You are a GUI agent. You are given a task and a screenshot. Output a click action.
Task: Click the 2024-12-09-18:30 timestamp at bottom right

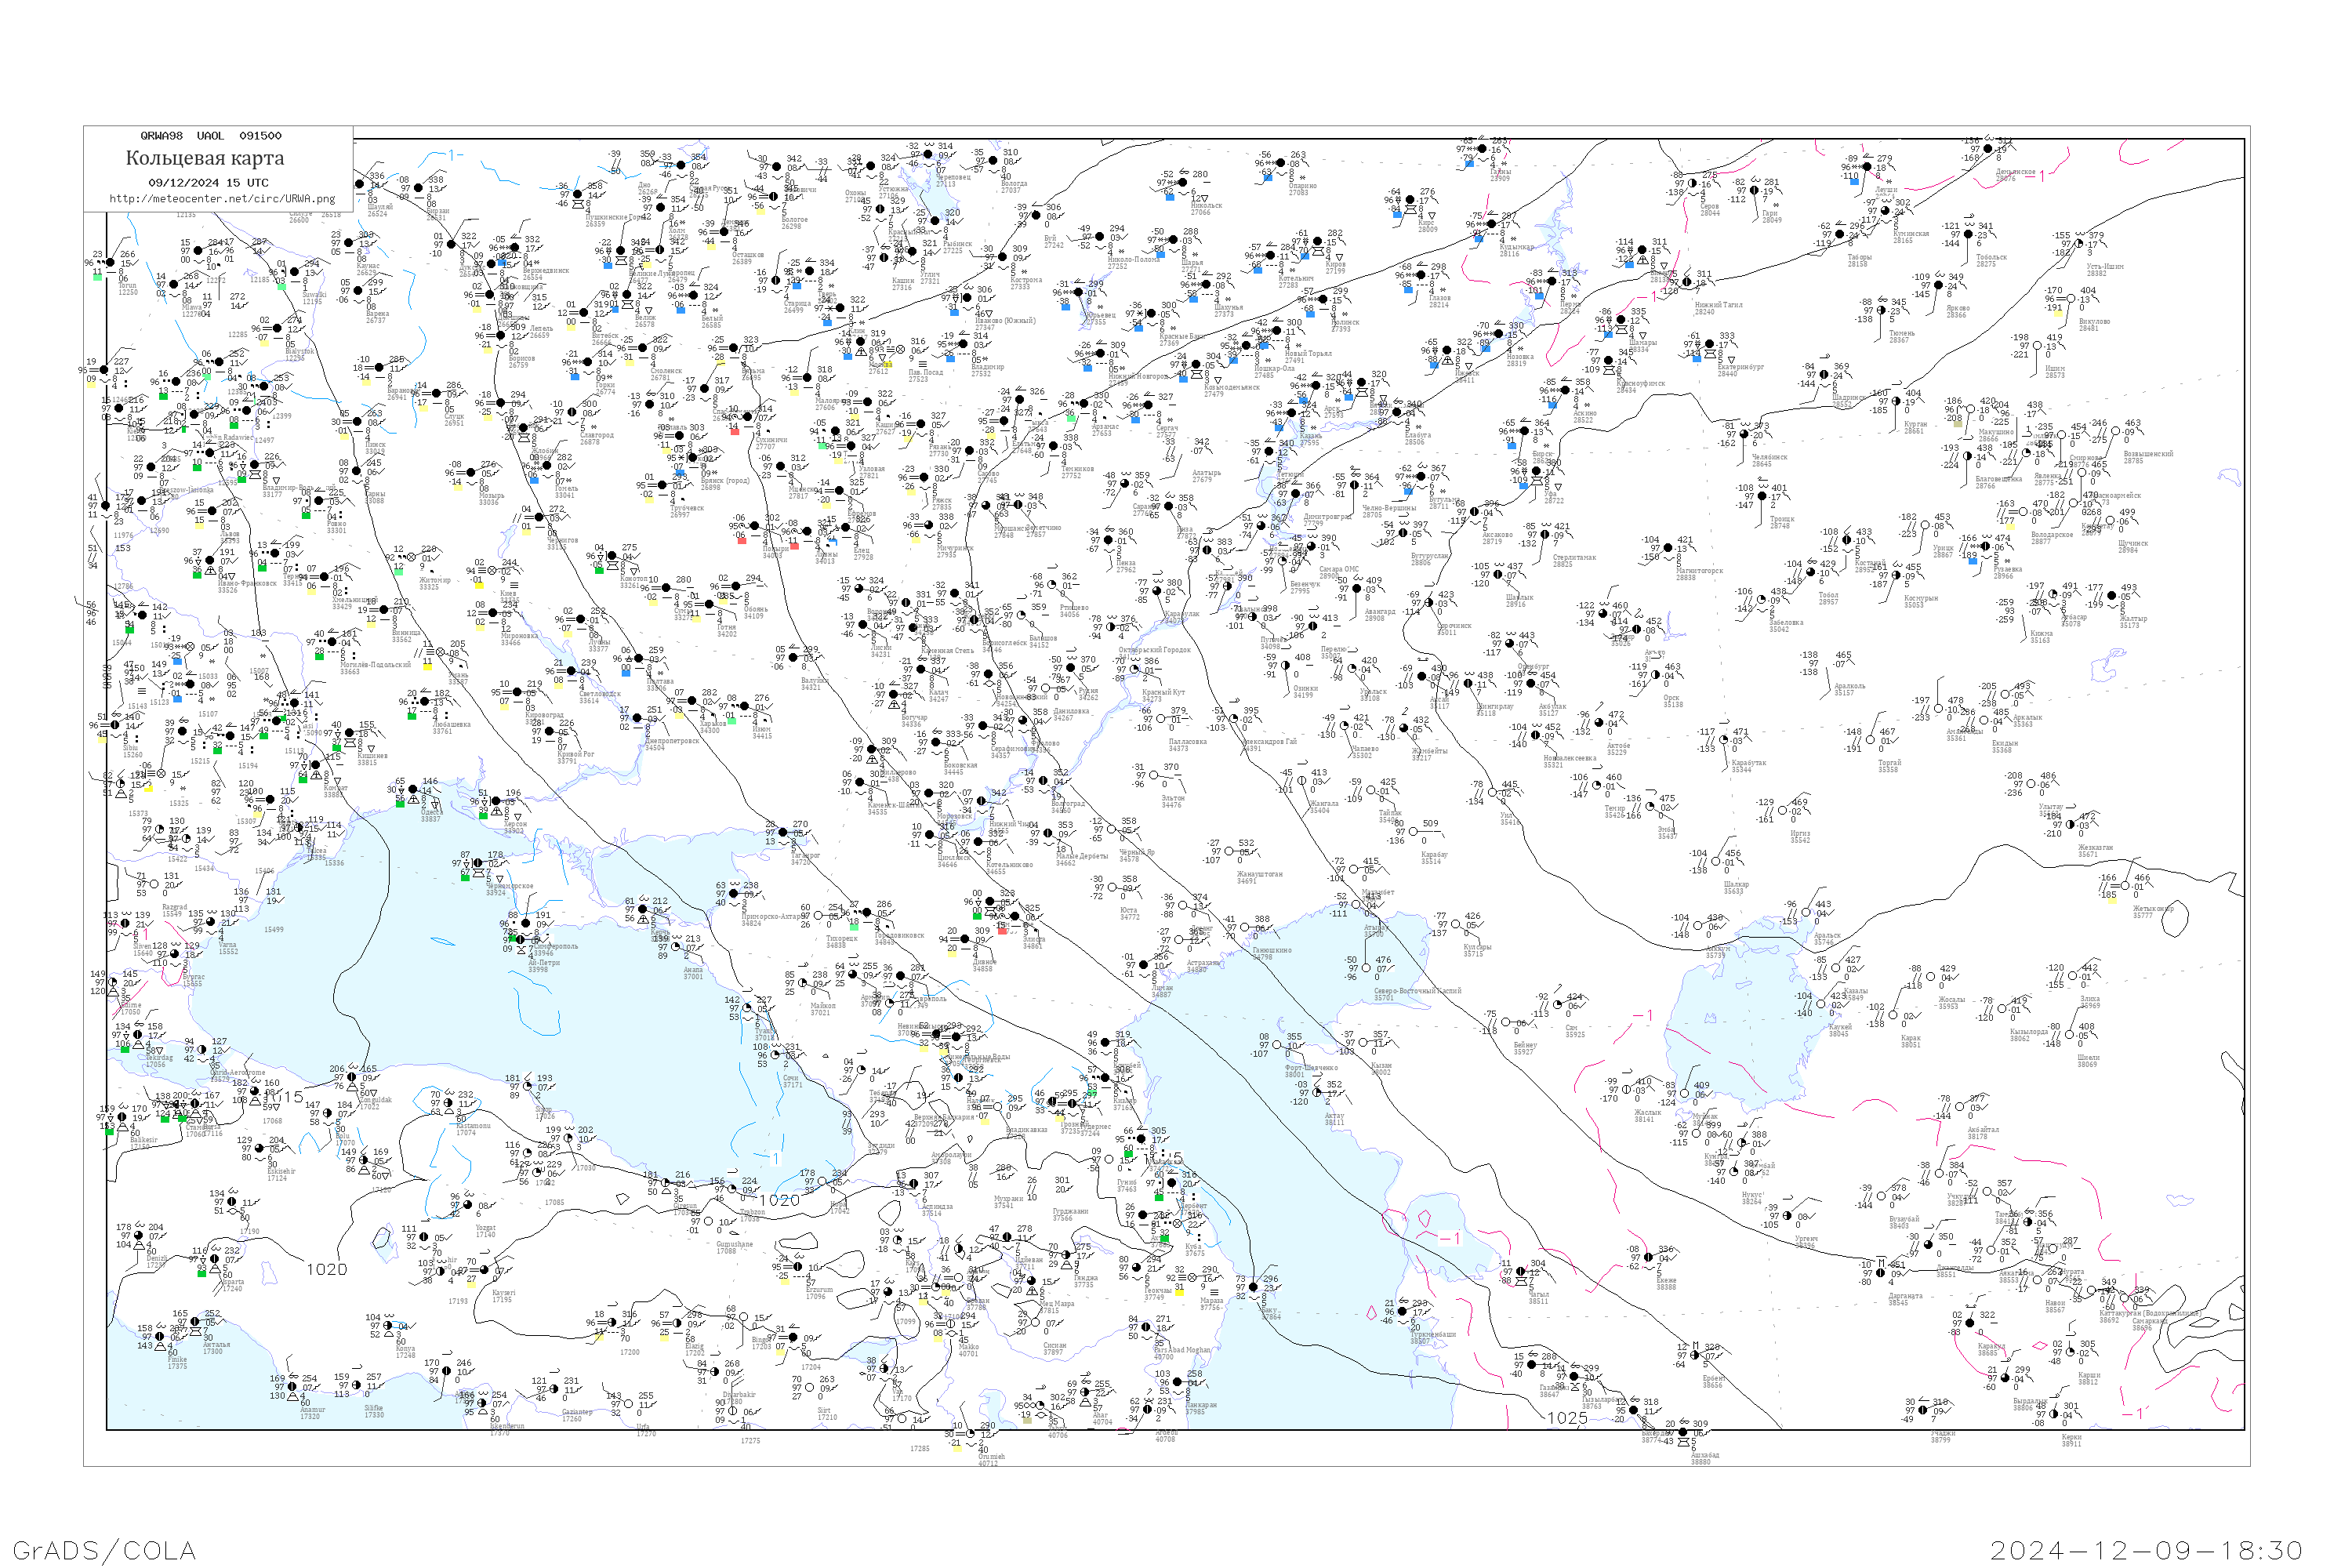pyautogui.click(x=2146, y=1550)
